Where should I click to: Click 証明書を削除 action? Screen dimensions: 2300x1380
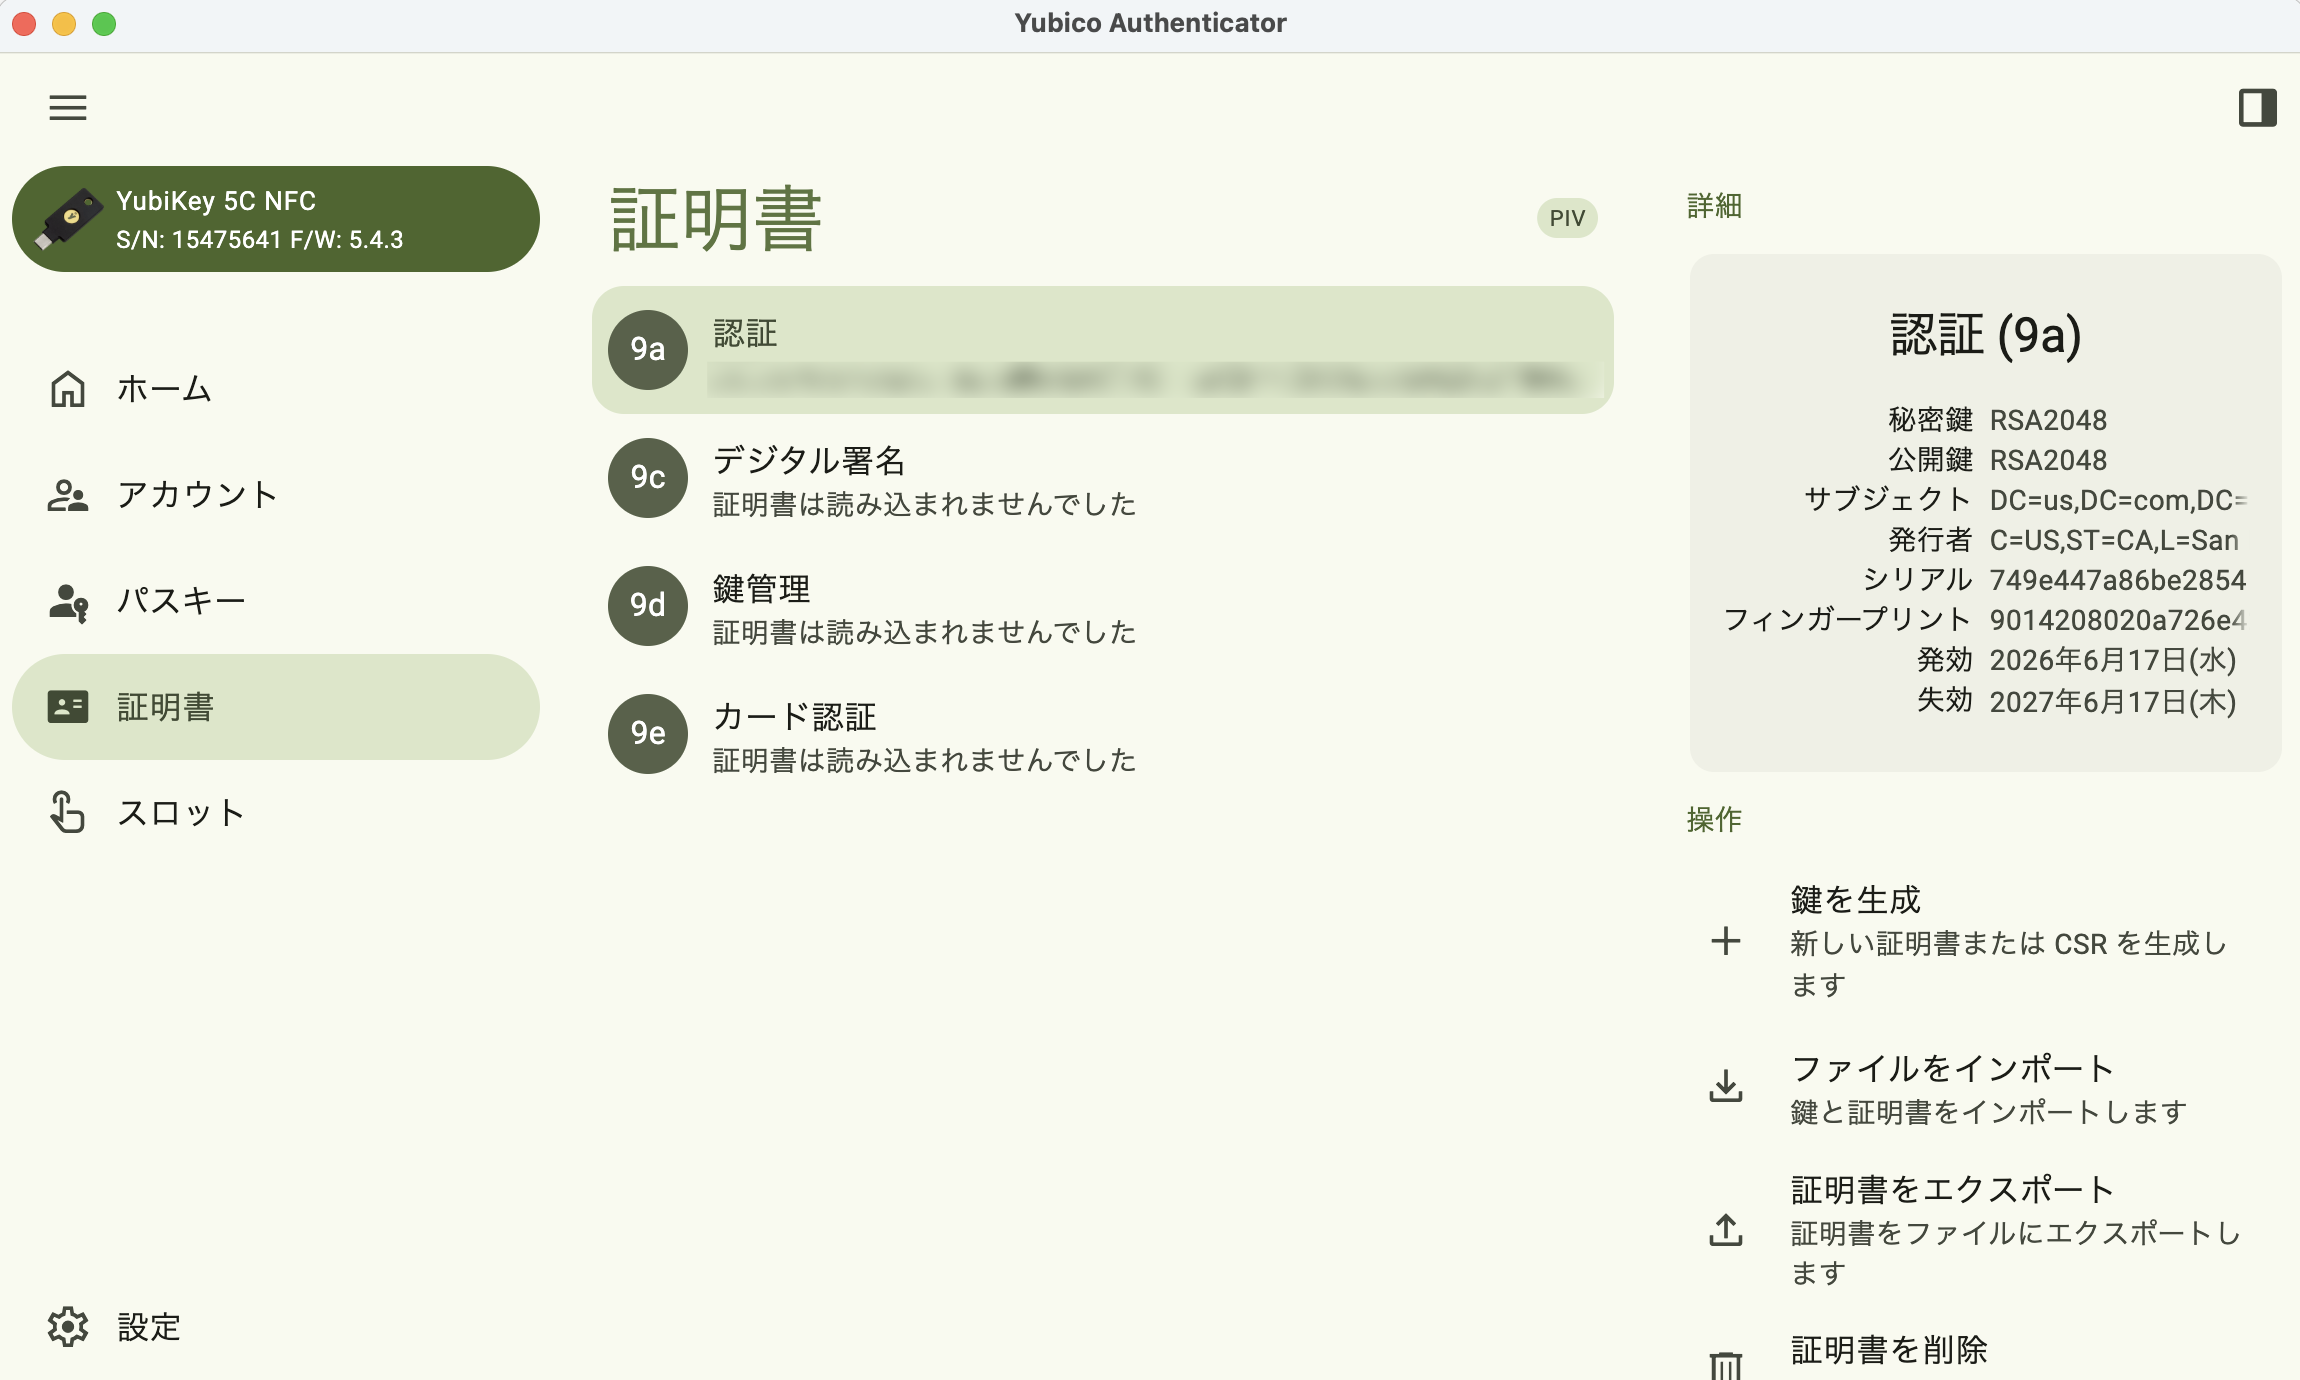1984,1350
